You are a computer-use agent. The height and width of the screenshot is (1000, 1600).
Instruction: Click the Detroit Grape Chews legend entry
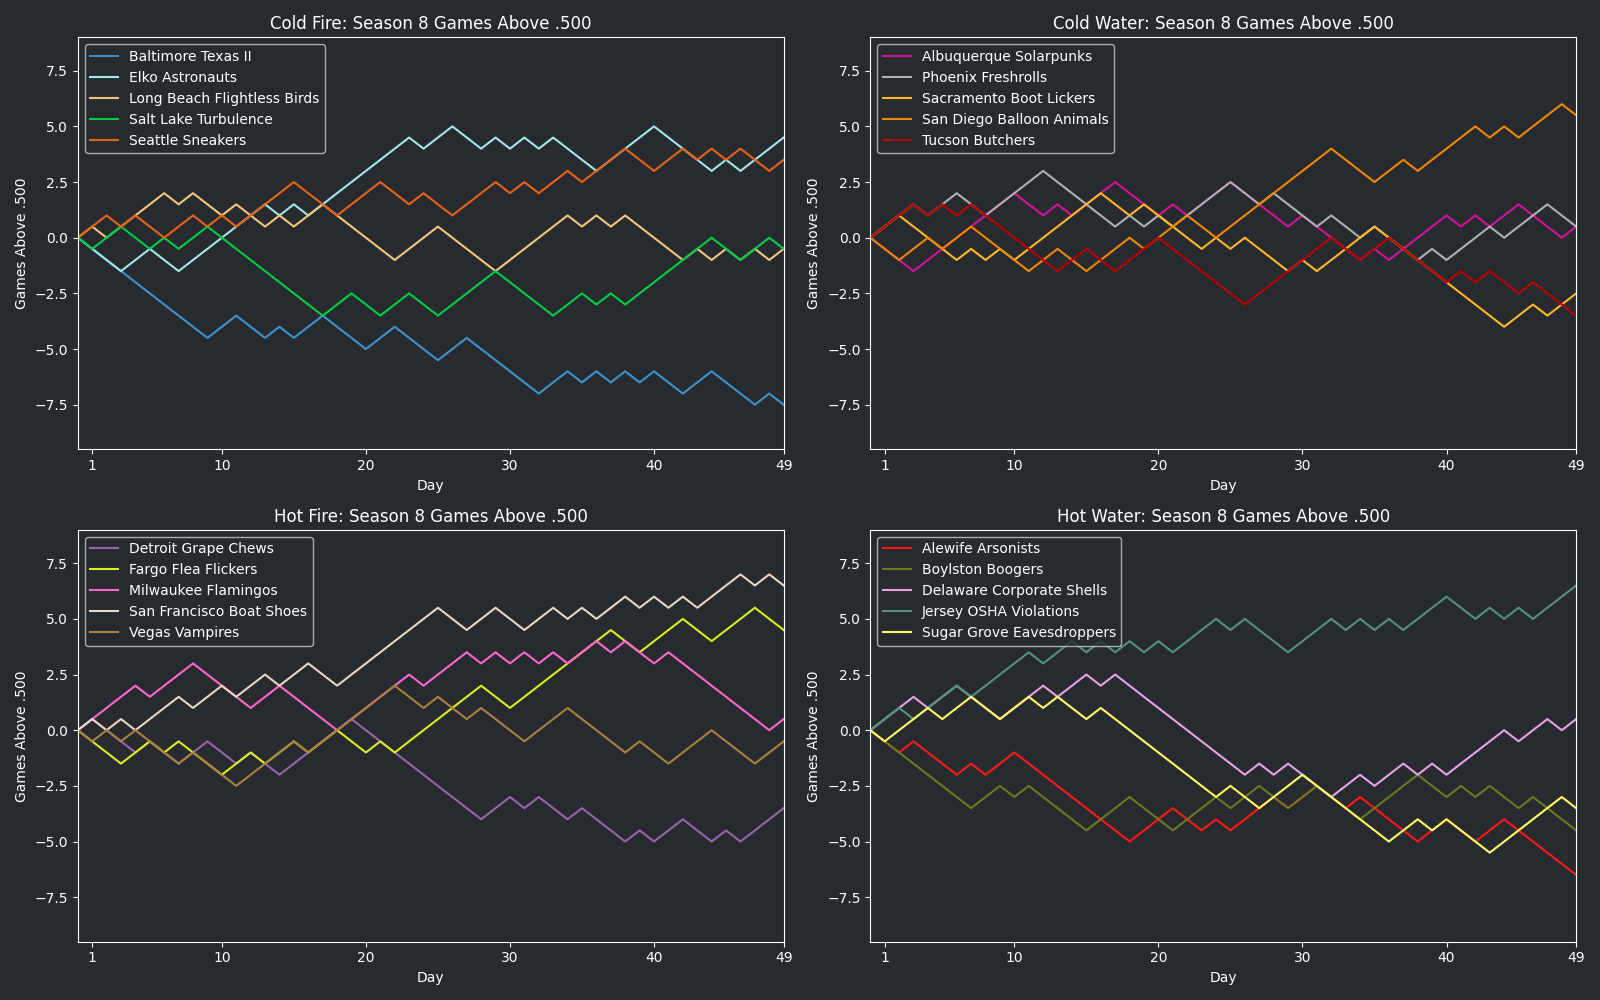(x=200, y=548)
